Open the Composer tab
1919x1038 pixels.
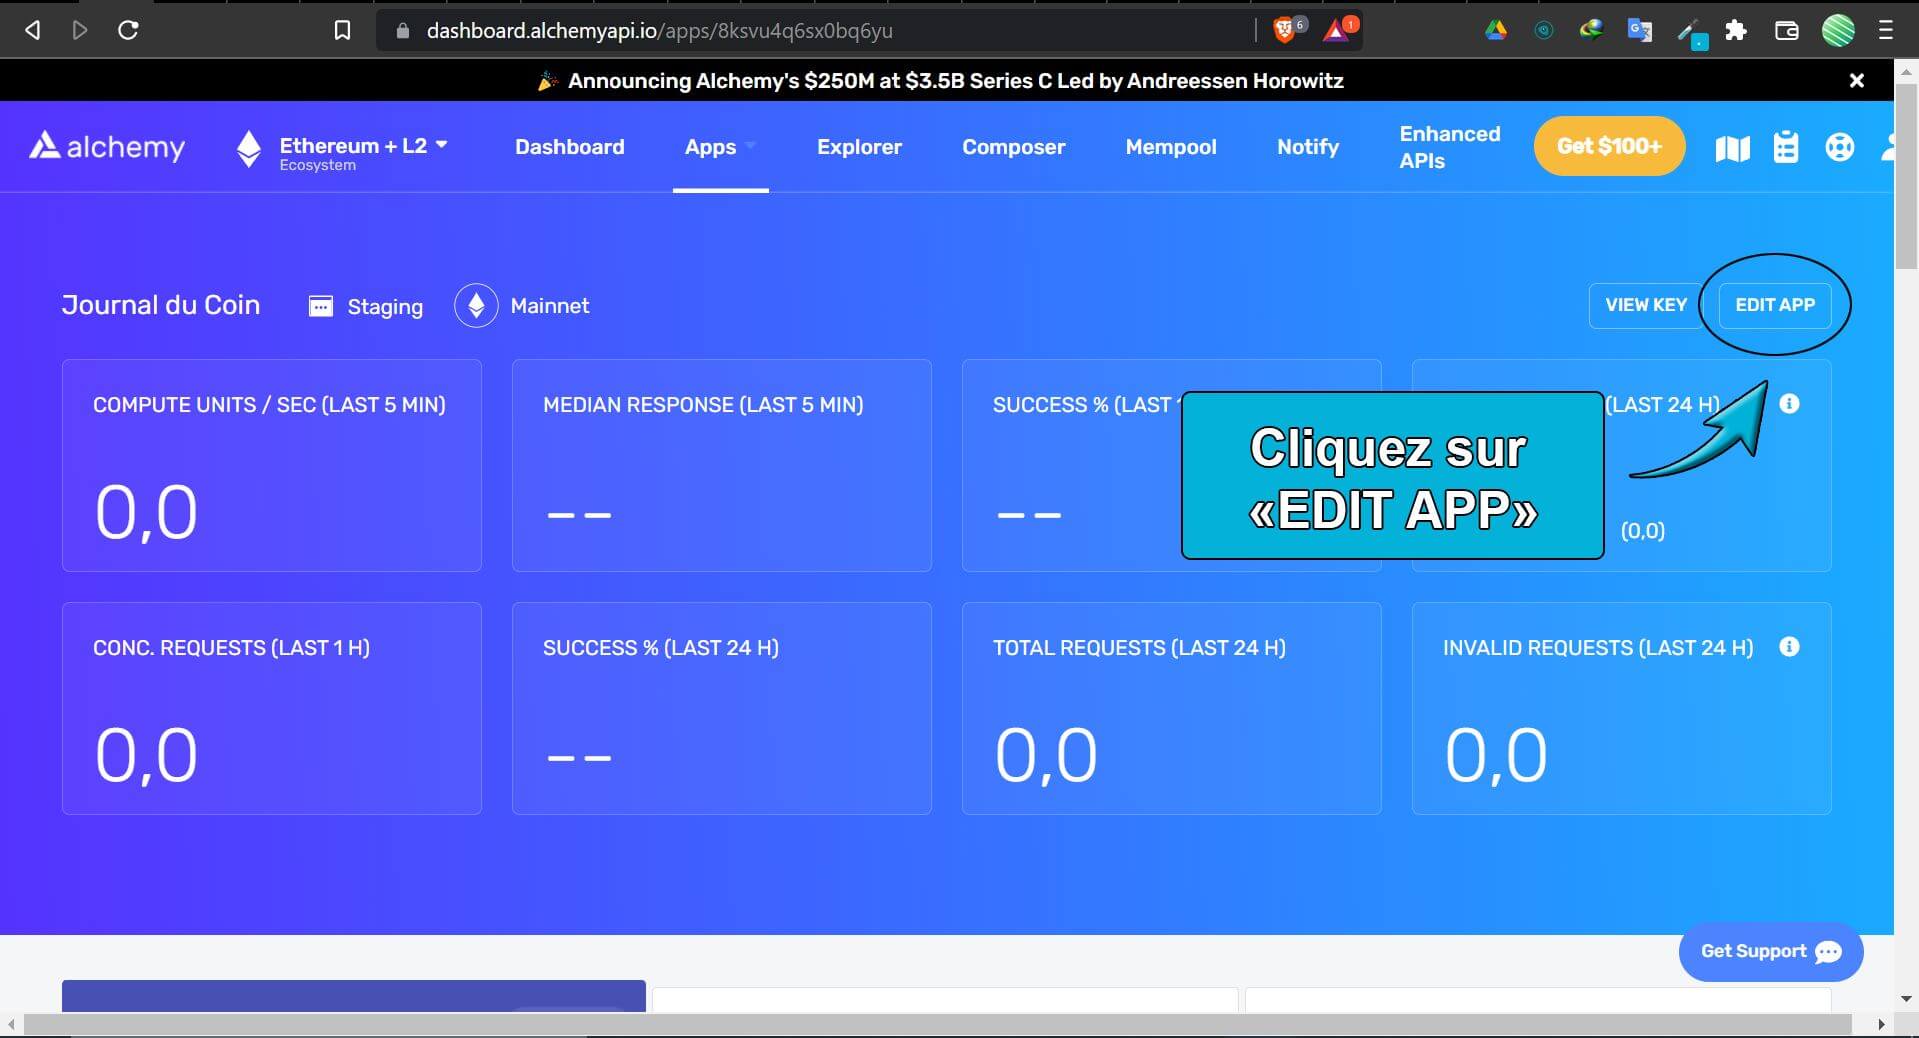pos(1013,147)
